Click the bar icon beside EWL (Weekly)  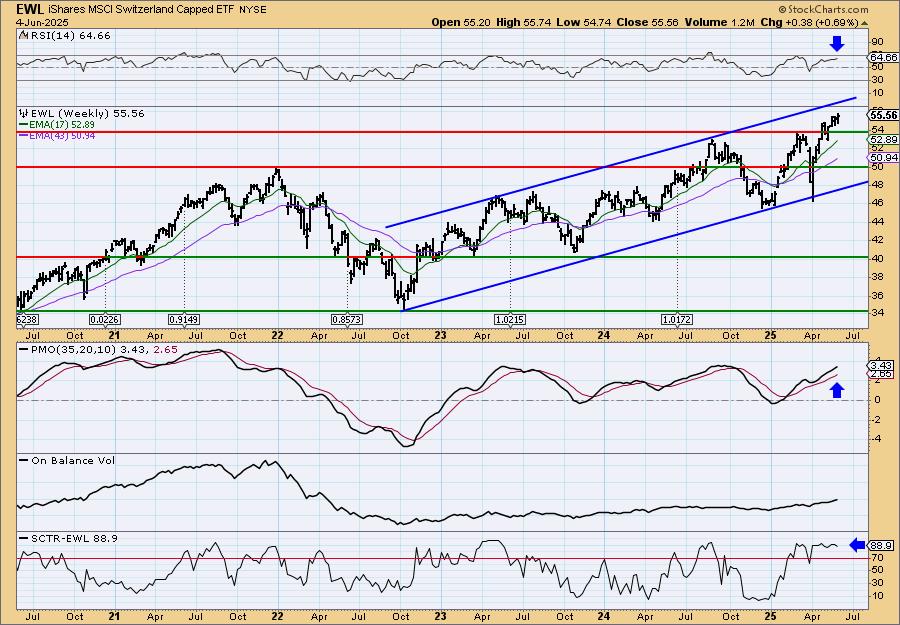click(x=22, y=113)
